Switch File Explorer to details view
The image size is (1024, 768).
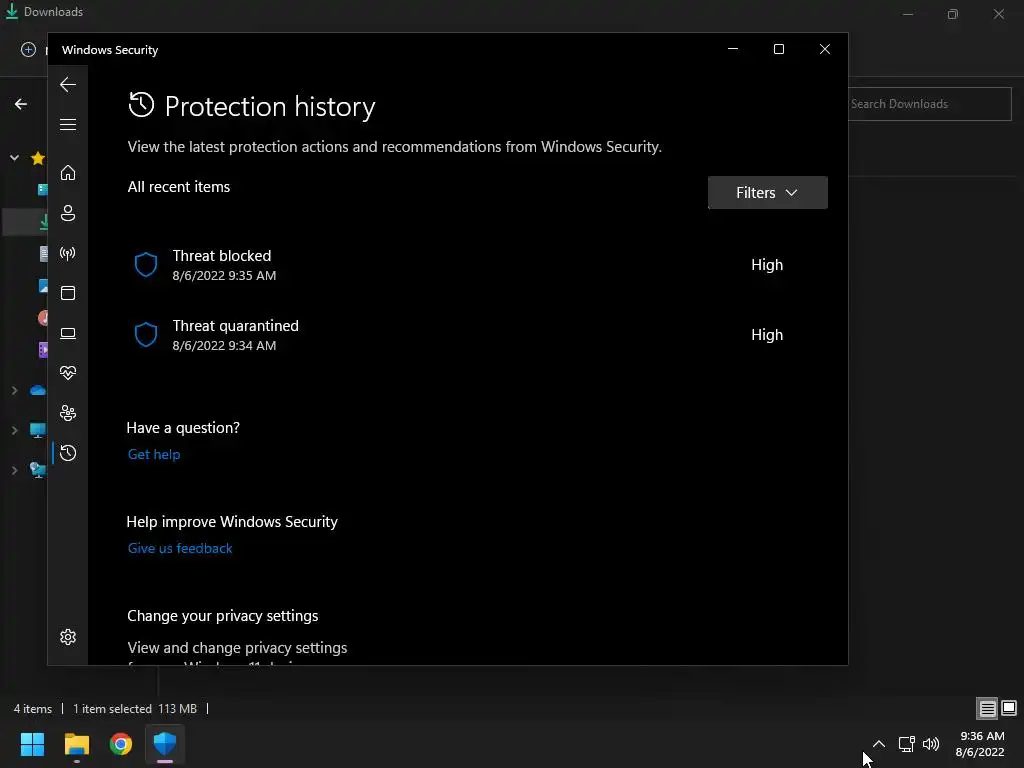987,708
